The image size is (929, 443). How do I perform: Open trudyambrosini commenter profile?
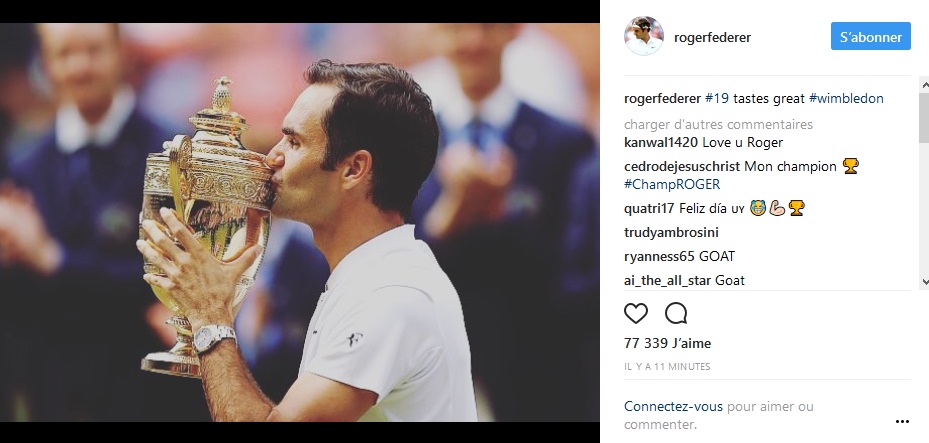[x=671, y=233]
